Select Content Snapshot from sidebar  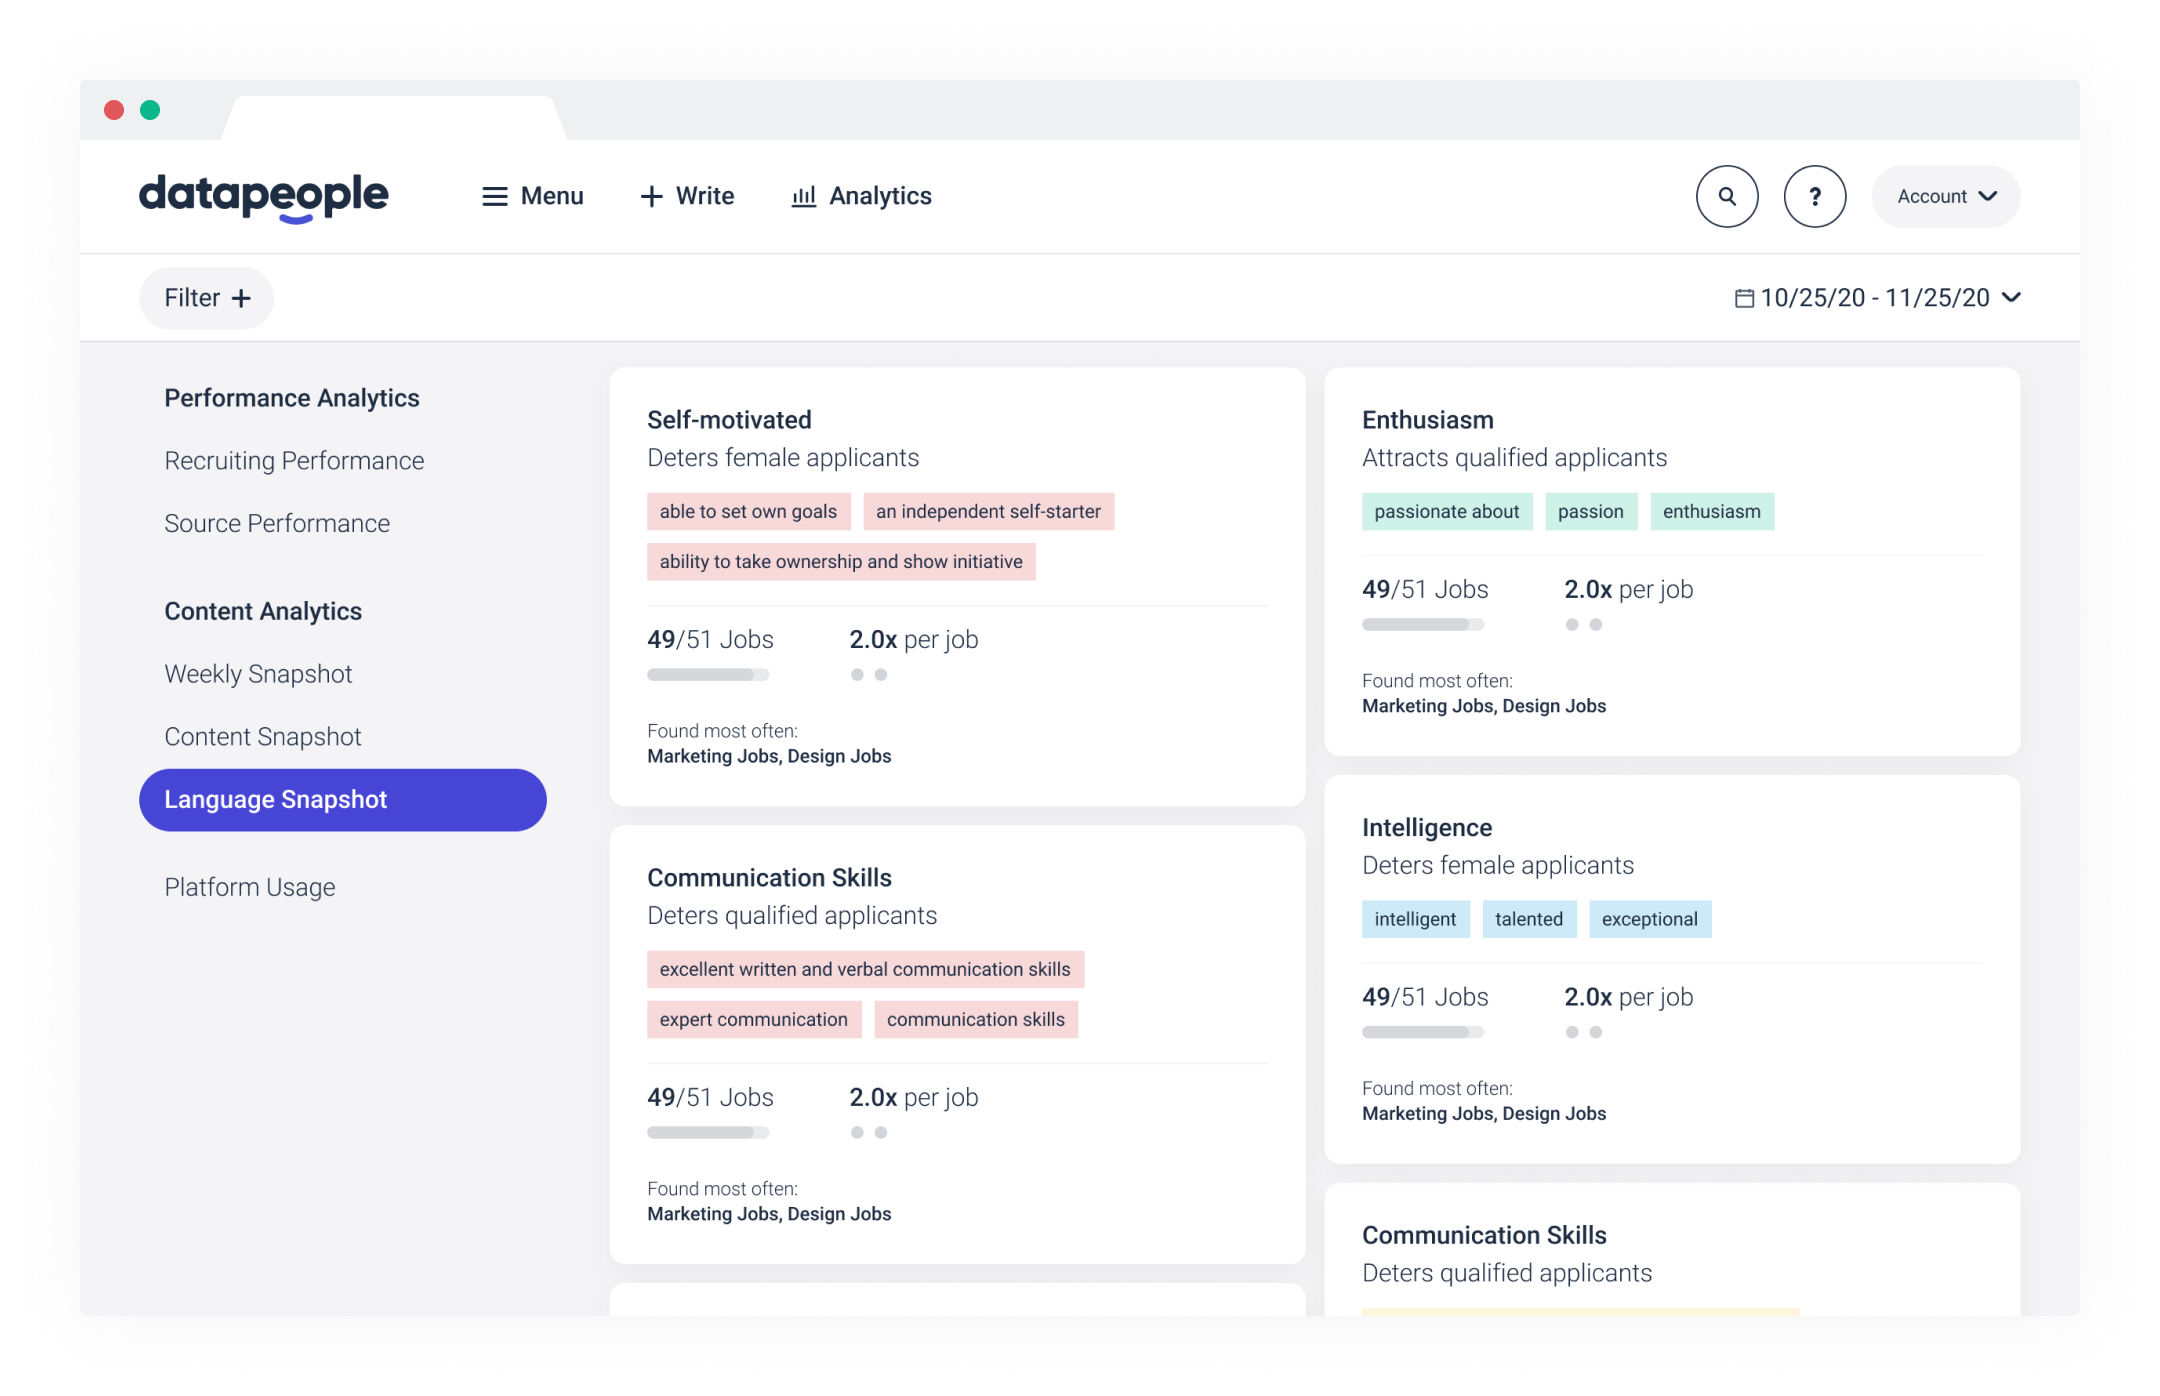point(263,735)
